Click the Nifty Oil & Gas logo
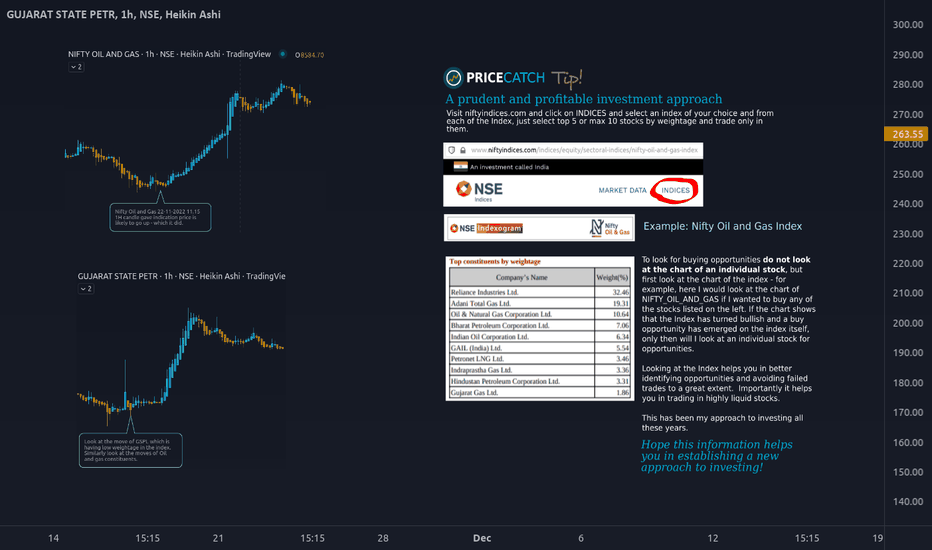The image size is (932, 550). click(x=610, y=228)
